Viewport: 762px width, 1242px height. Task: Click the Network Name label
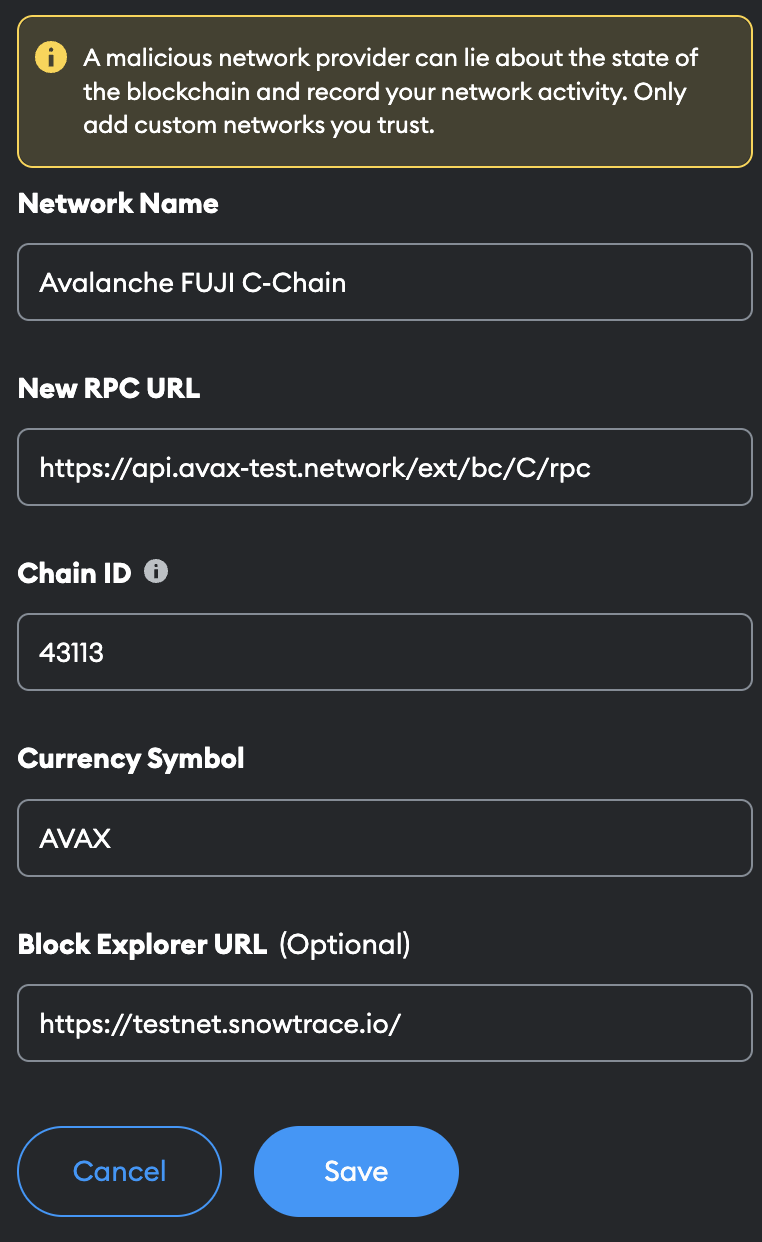[x=118, y=204]
